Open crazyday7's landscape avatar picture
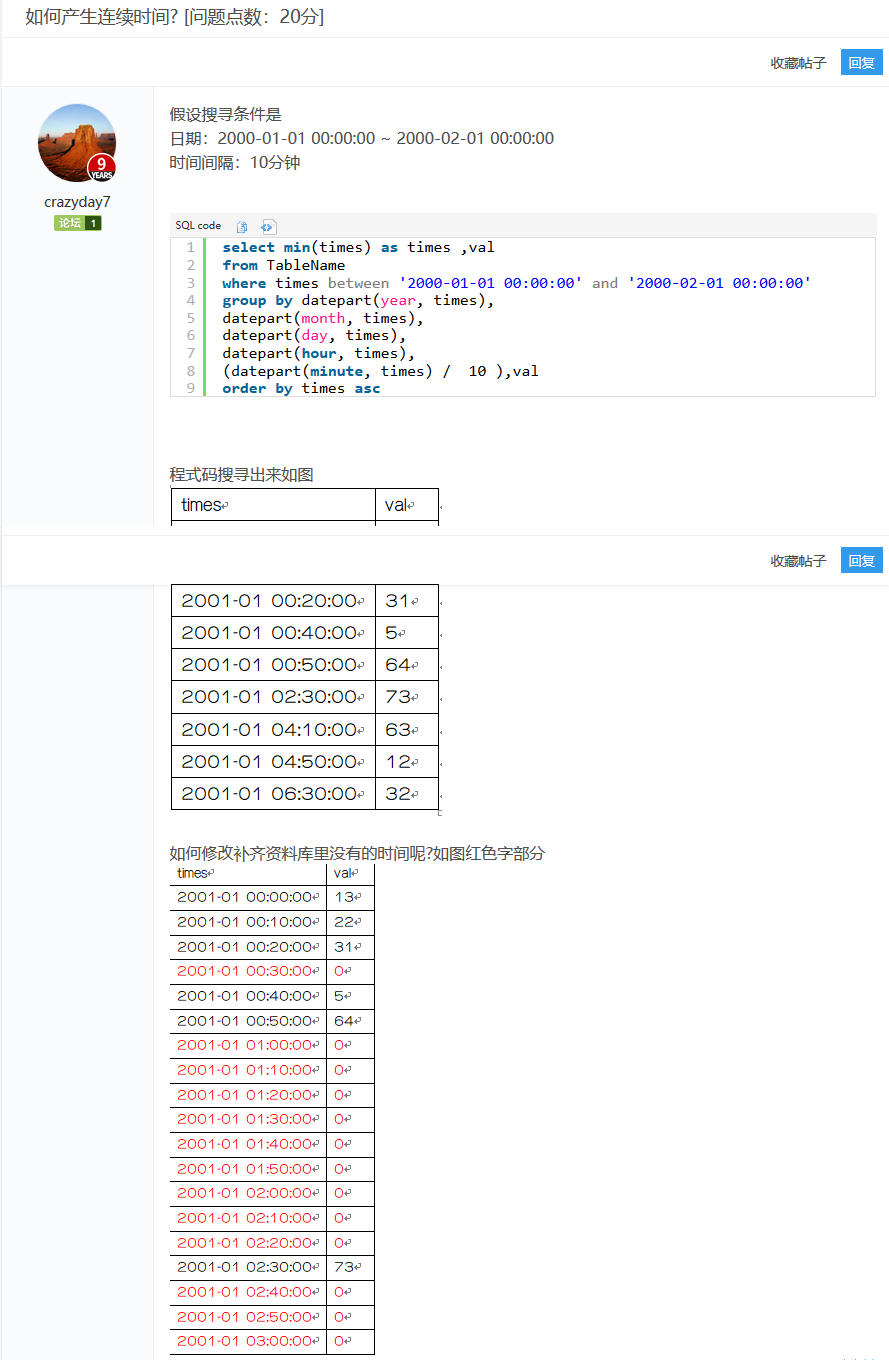The width and height of the screenshot is (889, 1360). point(77,143)
